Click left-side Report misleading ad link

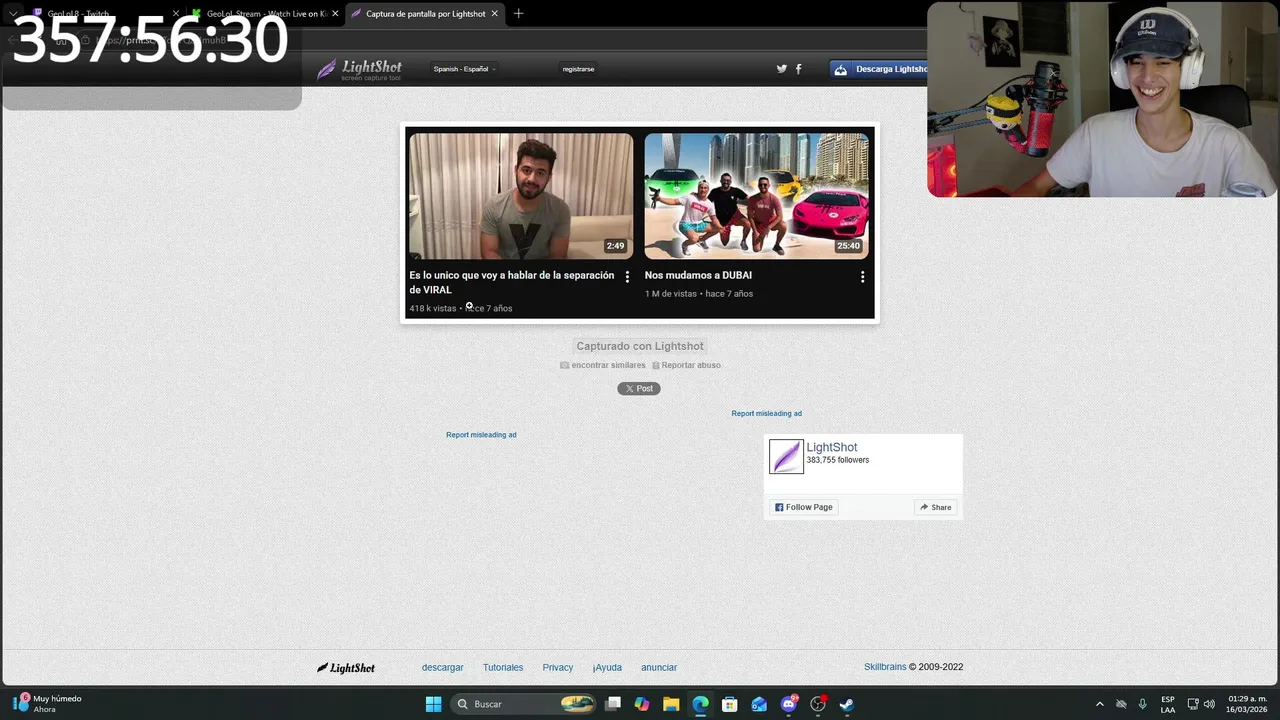pyautogui.click(x=481, y=435)
